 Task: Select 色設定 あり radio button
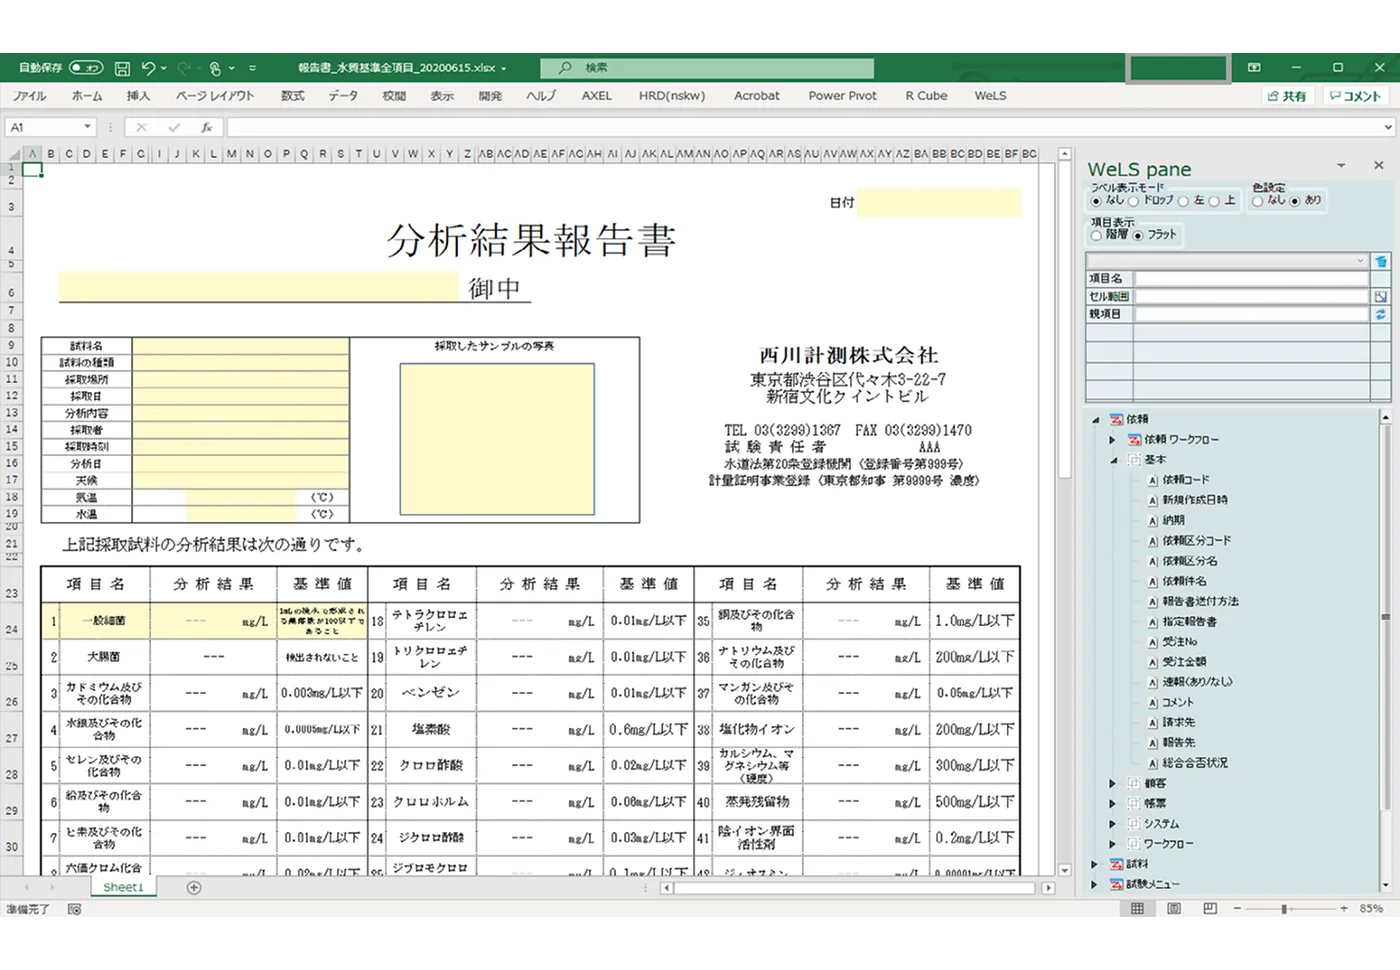pyautogui.click(x=1295, y=201)
